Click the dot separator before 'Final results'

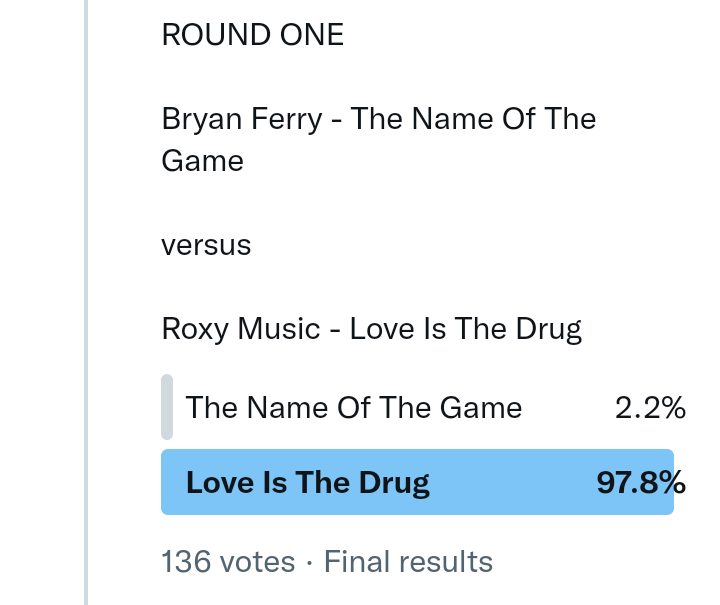[309, 563]
